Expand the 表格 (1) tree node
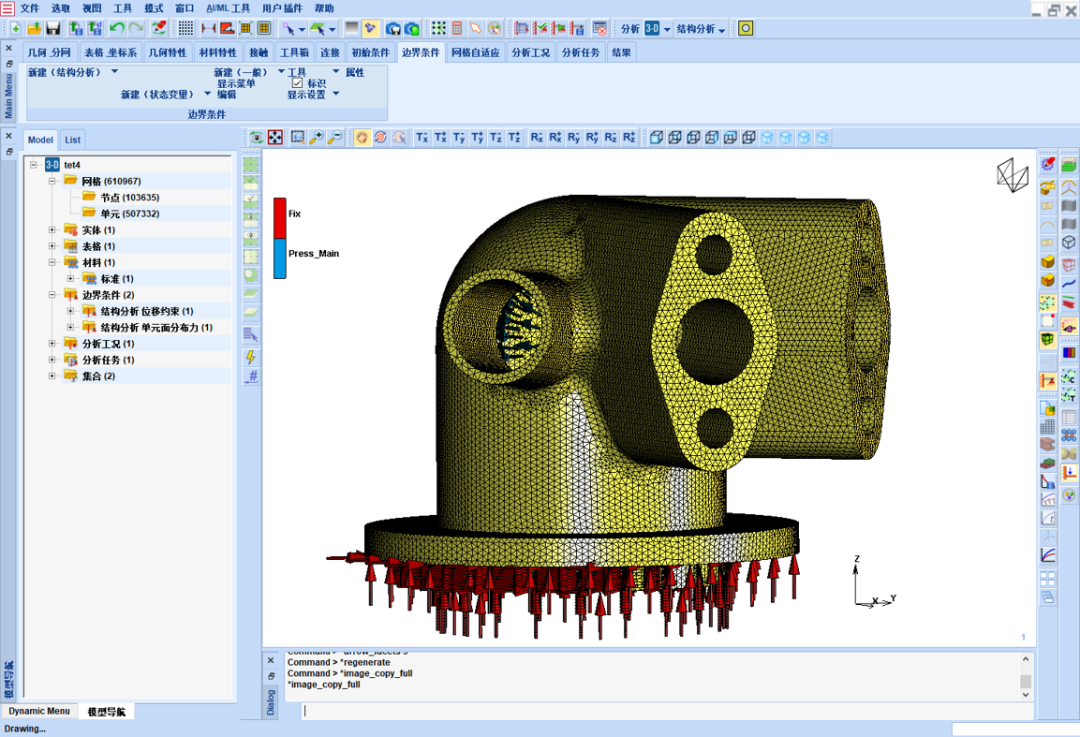The image size is (1080, 737). click(52, 246)
